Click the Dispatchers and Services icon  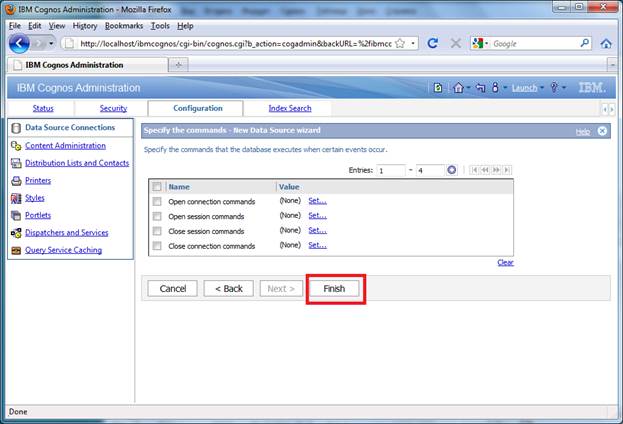point(16,233)
